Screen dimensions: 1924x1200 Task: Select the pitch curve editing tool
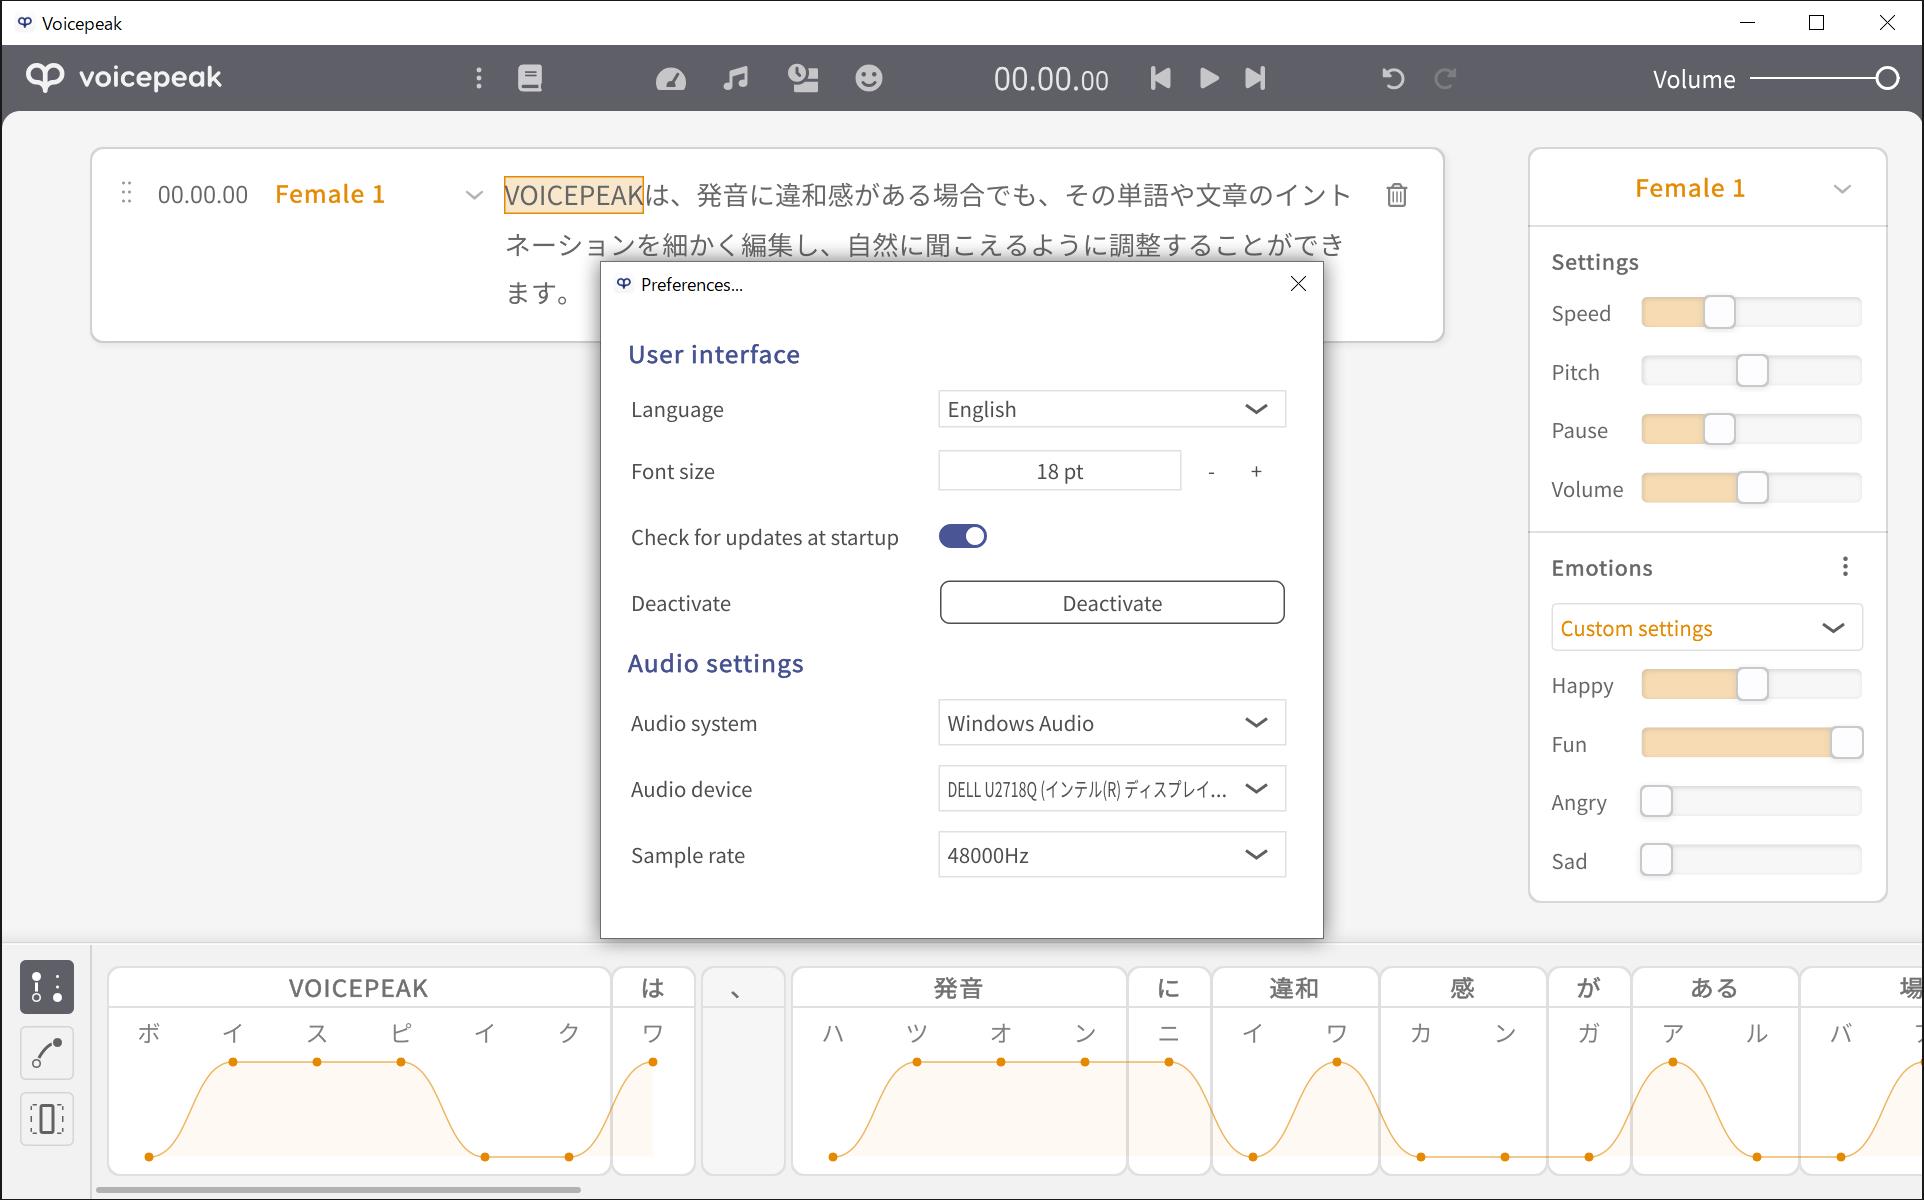(47, 1053)
